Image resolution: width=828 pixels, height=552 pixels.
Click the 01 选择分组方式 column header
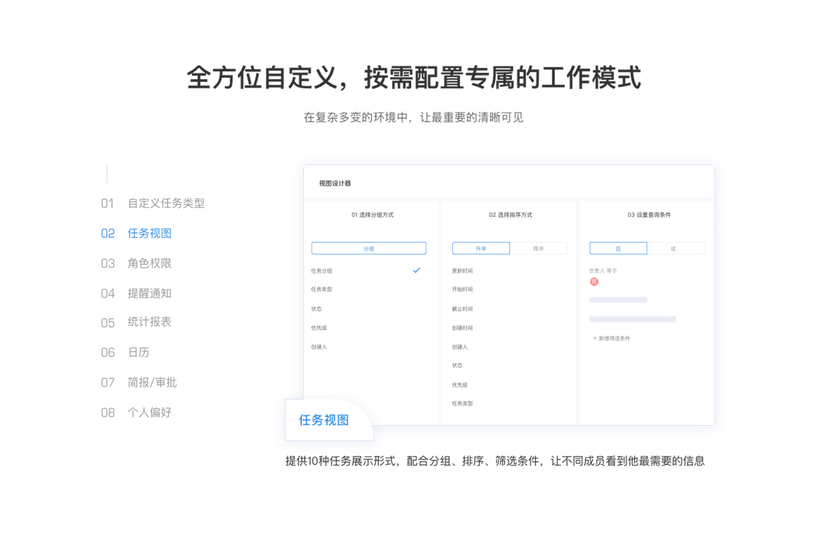[372, 215]
